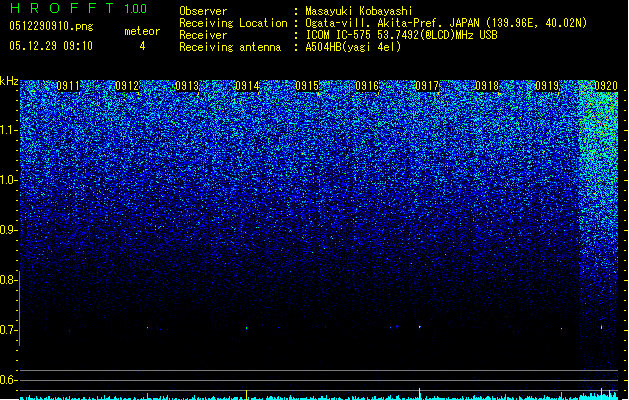The image size is (629, 400).
Task: Click the cyan signal strength graph at bottom
Action: 300,396
